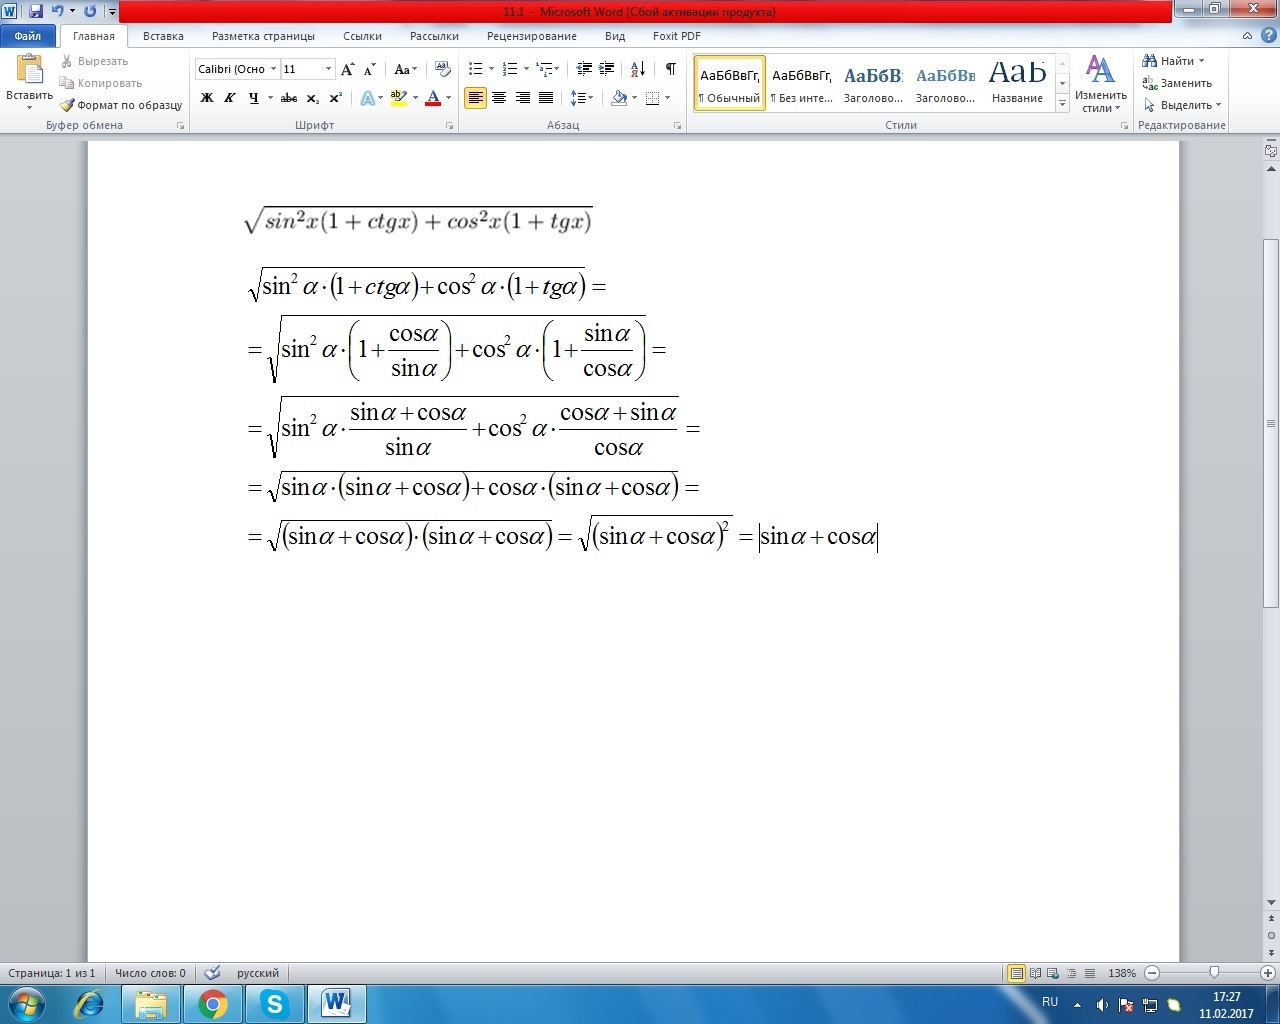Viewport: 1280px width, 1024px height.
Task: Toggle superscript formatting
Action: coord(336,98)
